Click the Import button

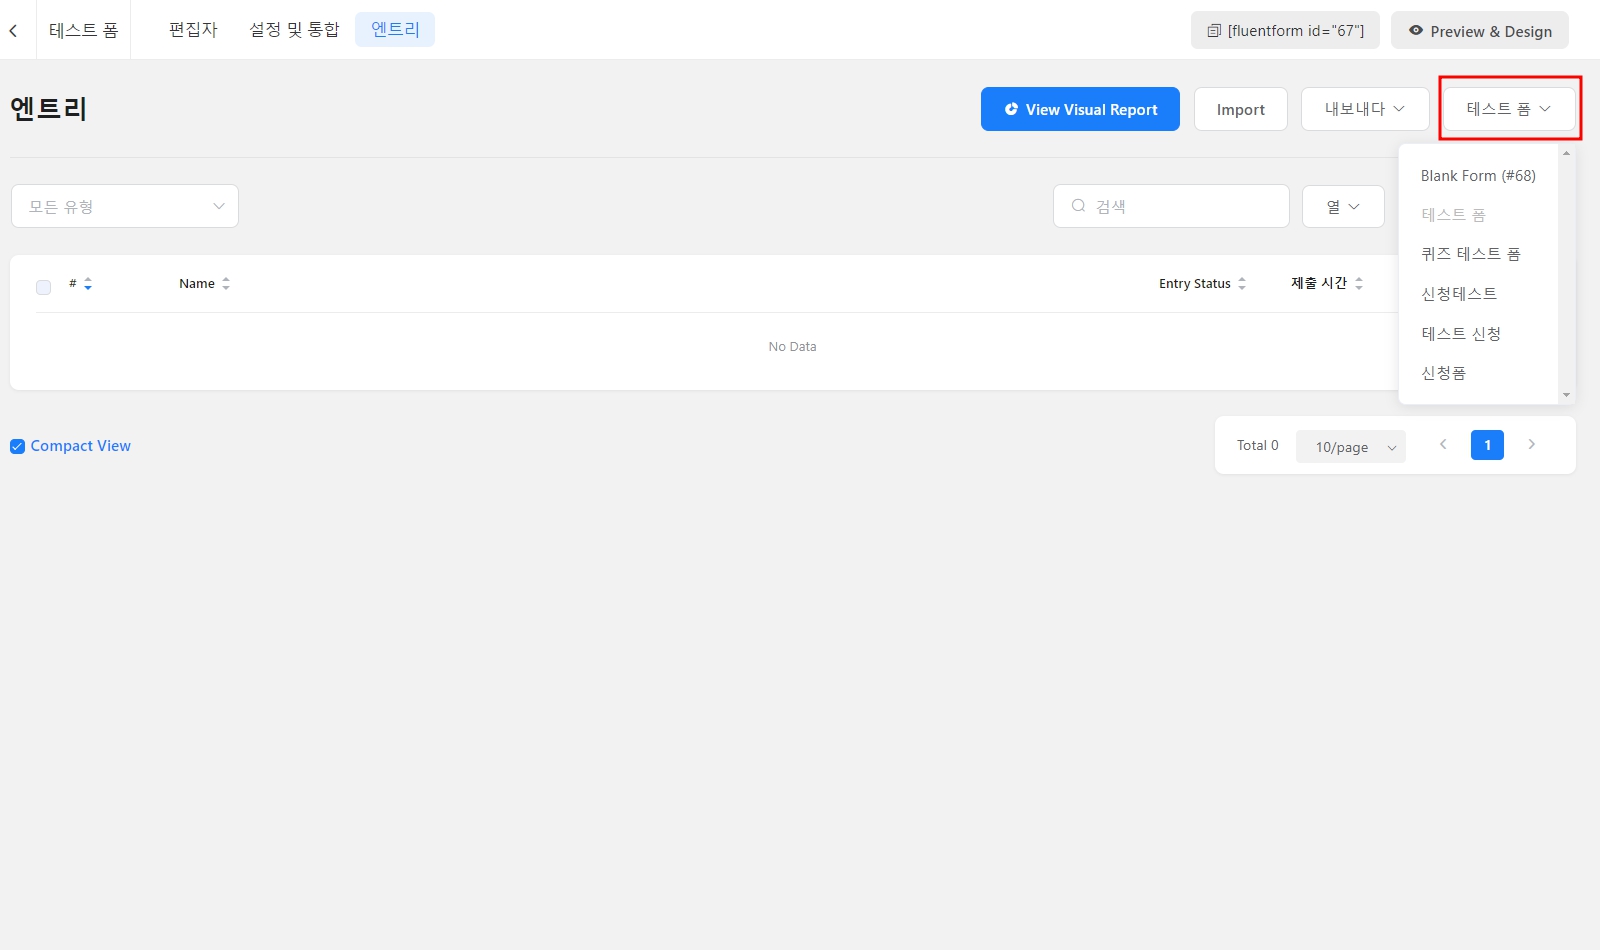pyautogui.click(x=1241, y=109)
